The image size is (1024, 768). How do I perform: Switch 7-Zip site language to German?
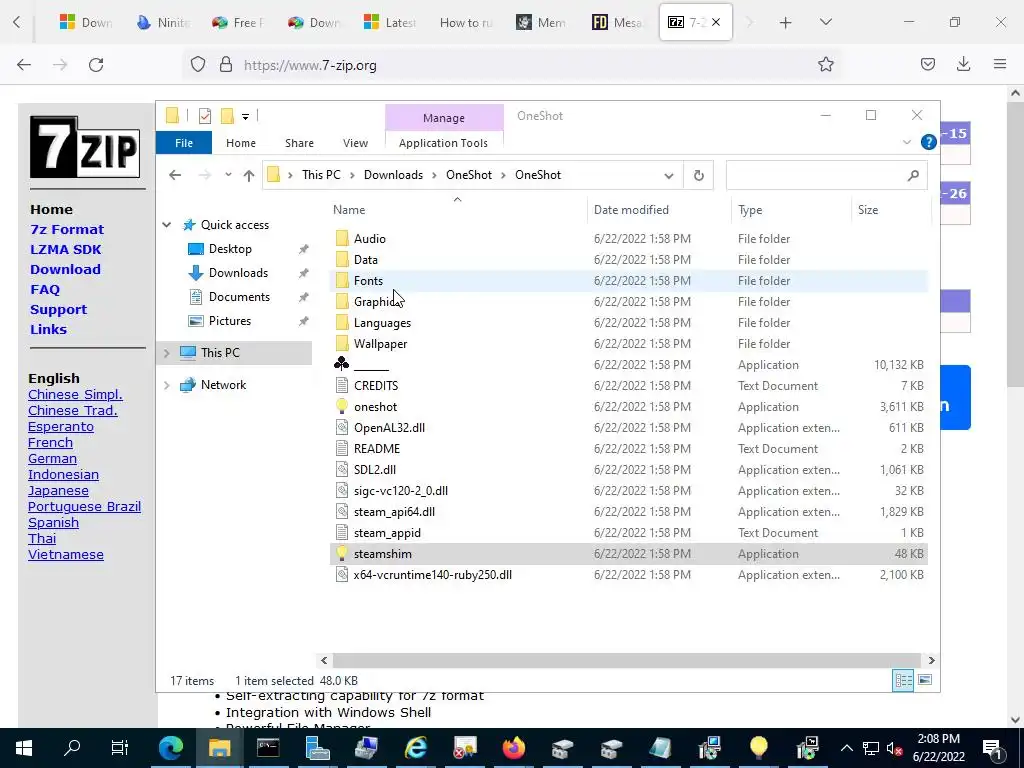tap(52, 458)
